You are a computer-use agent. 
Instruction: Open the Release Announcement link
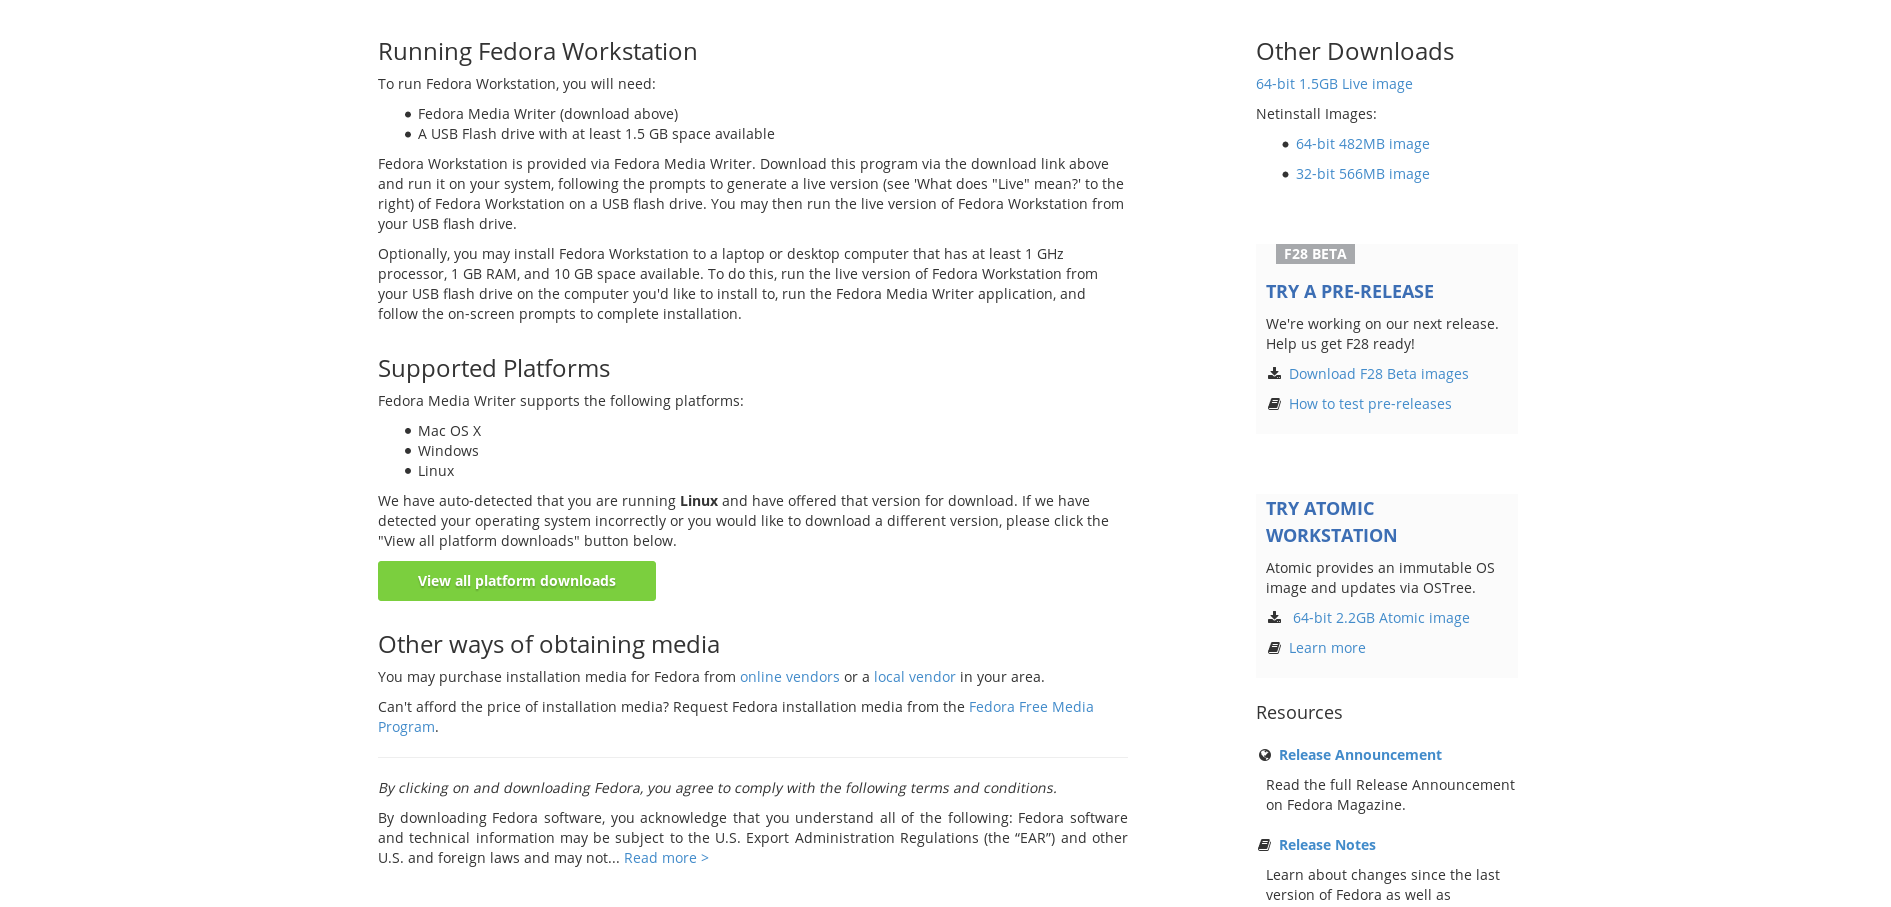point(1360,755)
